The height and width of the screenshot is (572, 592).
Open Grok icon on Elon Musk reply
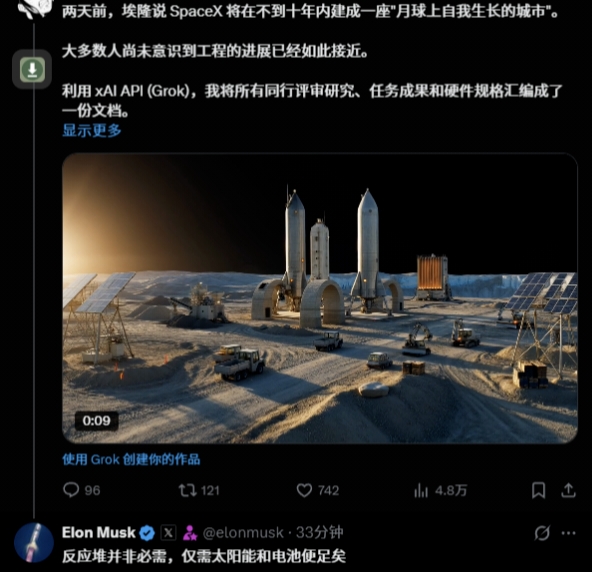coord(542,533)
